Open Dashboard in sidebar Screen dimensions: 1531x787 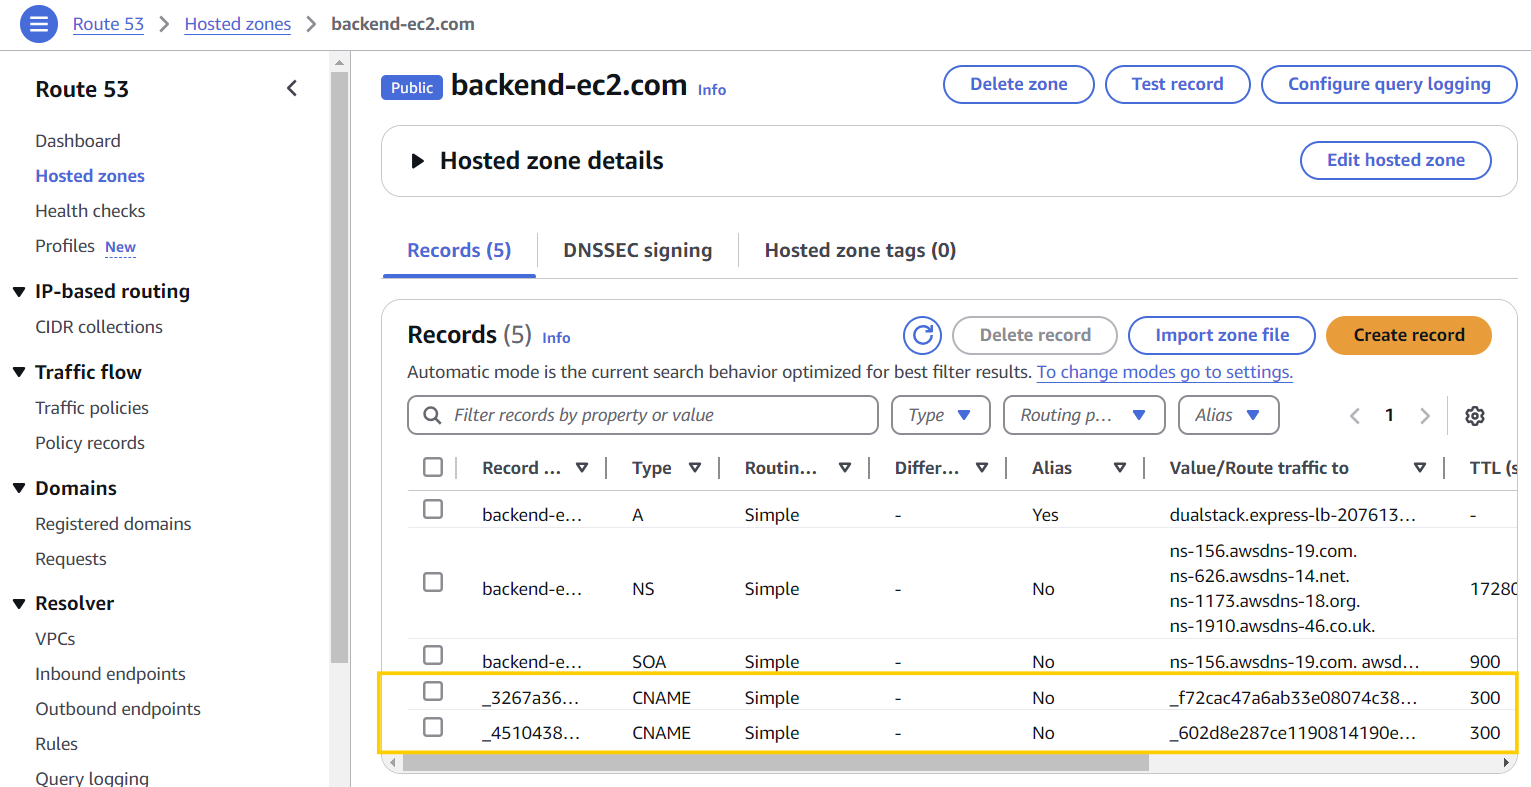point(78,141)
